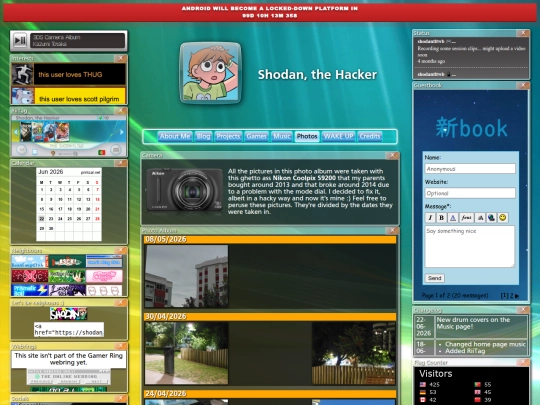Open the green anime neighbour button
Viewport: 540px width, 405px height.
(67, 276)
